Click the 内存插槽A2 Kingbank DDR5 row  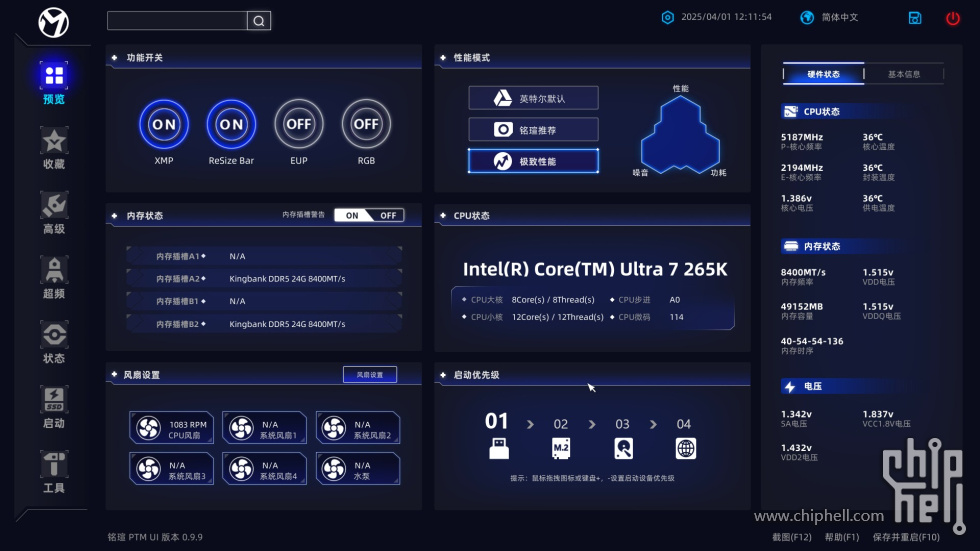(264, 279)
